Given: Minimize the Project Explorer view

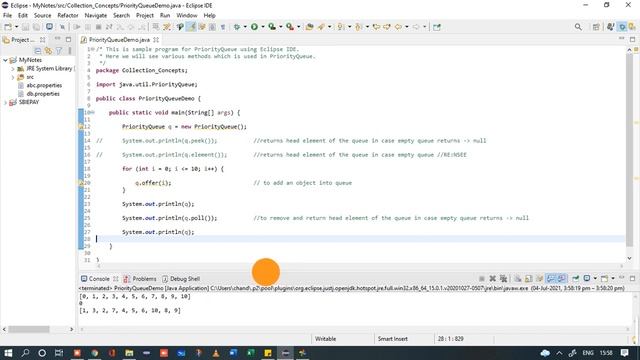Looking at the screenshot, I should click(x=58, y=39).
